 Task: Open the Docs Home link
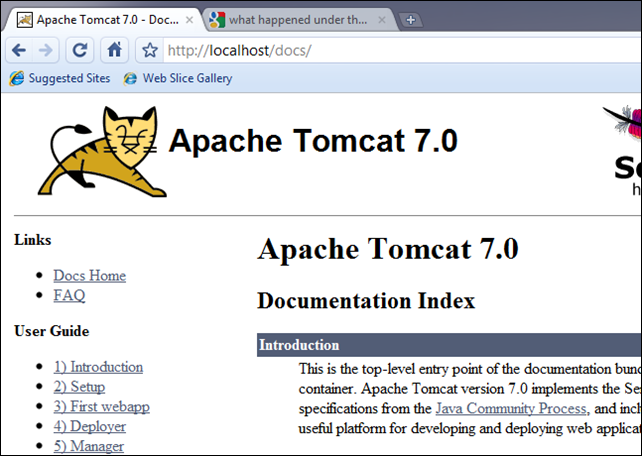(90, 275)
